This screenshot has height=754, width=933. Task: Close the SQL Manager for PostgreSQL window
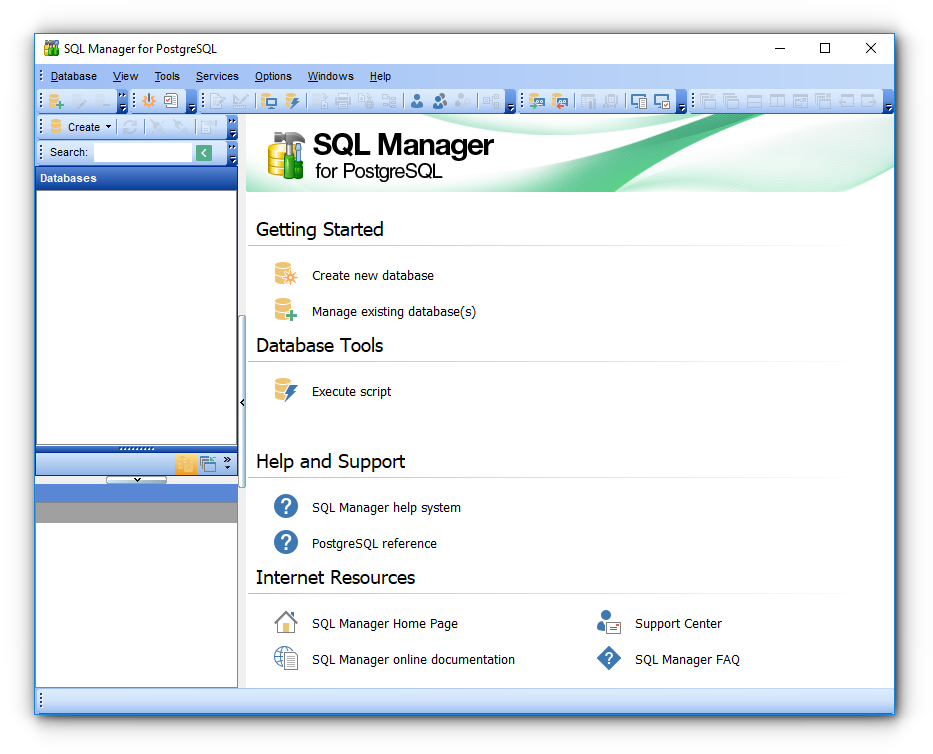tap(871, 48)
